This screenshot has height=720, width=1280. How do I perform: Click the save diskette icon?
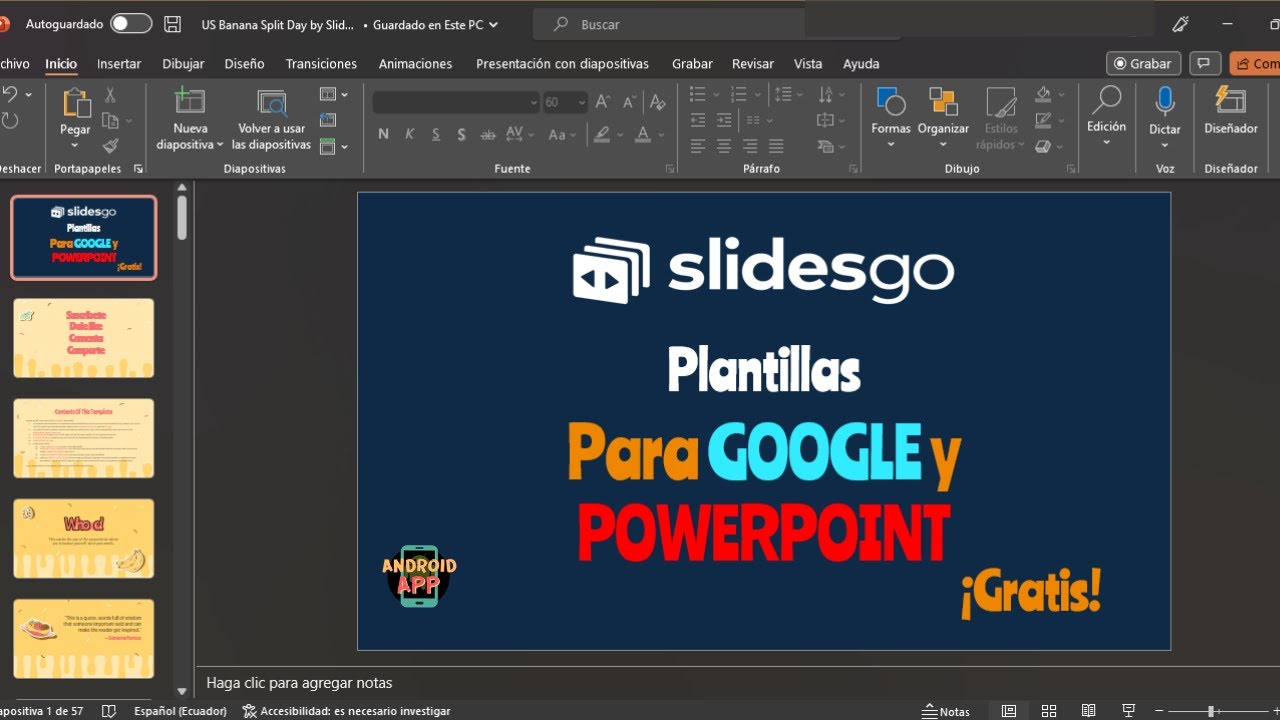tap(172, 24)
